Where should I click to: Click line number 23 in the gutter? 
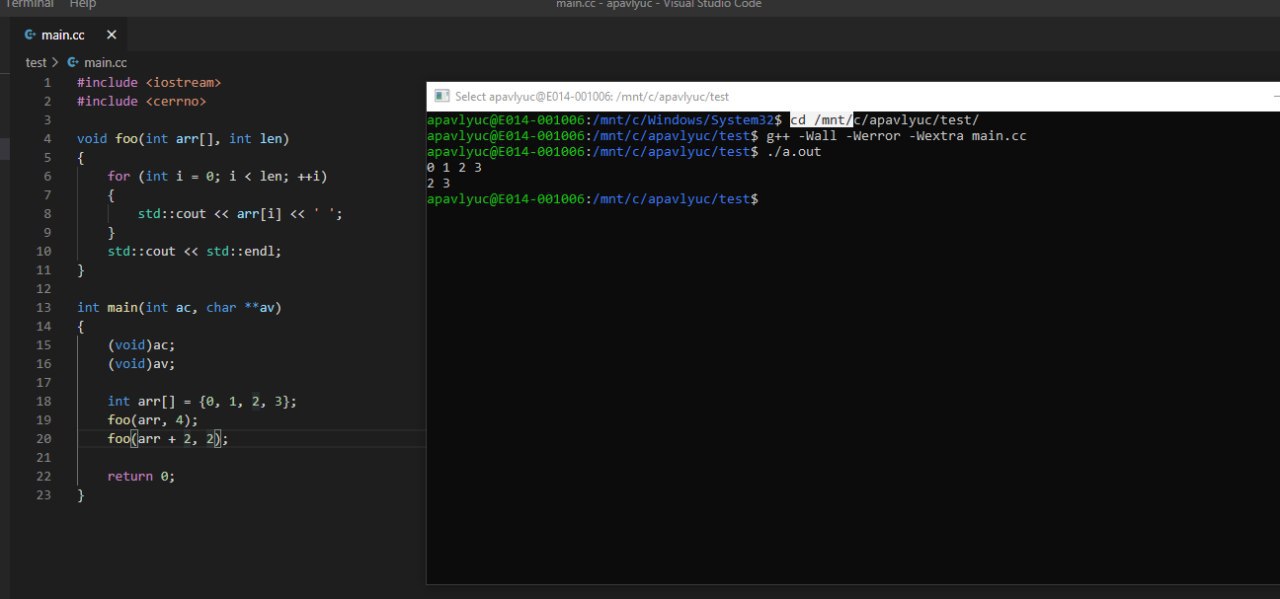(x=43, y=495)
